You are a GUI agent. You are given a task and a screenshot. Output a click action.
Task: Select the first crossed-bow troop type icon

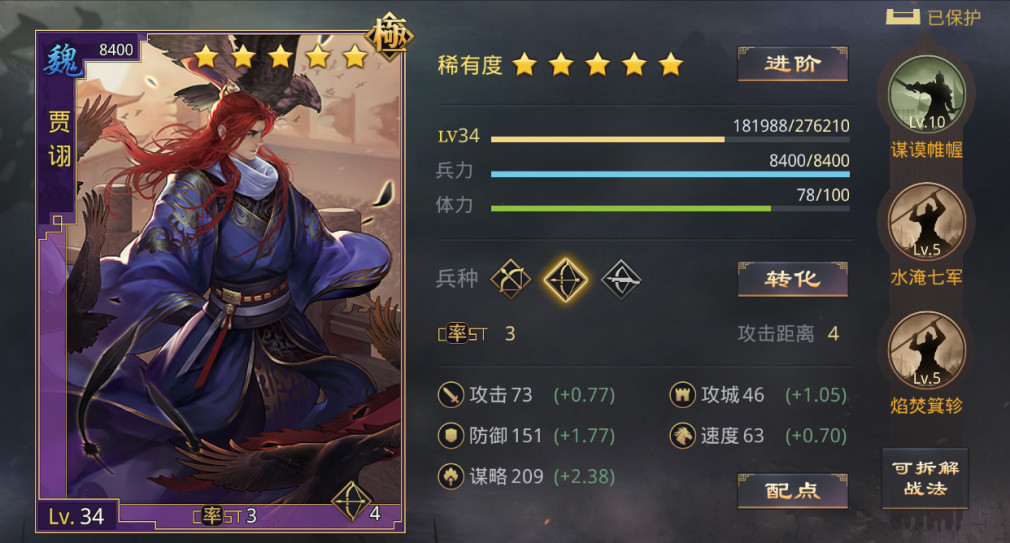[510, 280]
